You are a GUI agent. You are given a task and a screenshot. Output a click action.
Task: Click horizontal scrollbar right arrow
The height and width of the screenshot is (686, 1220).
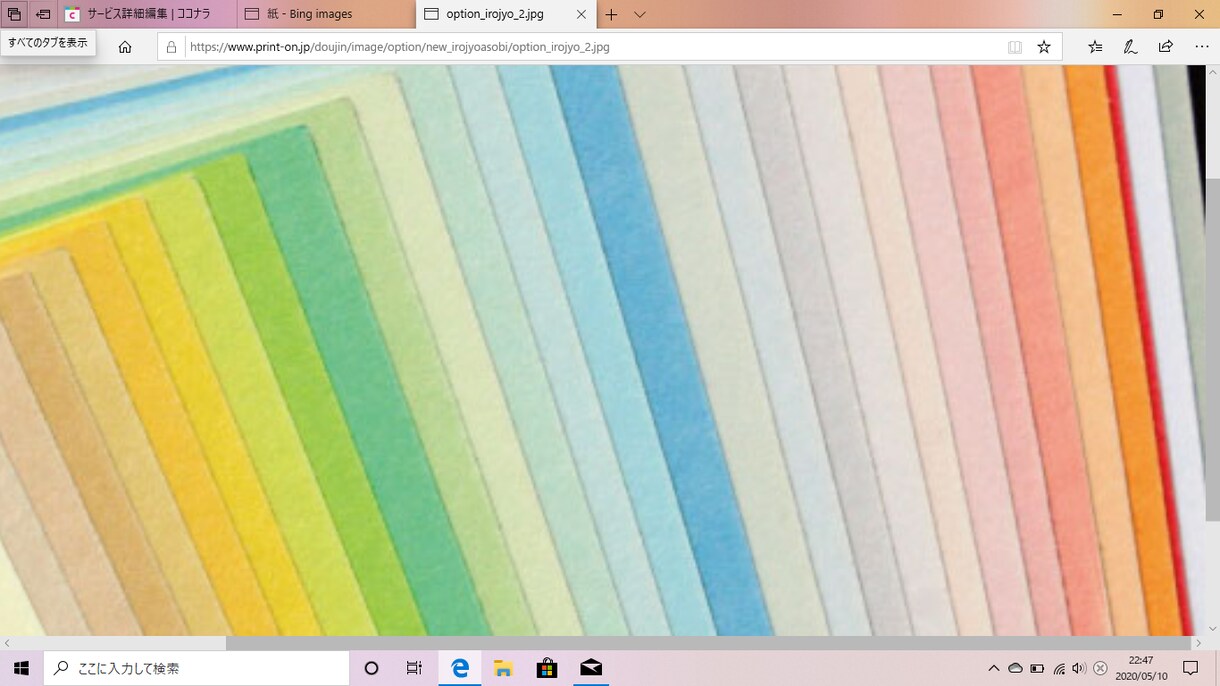[x=1198, y=643]
